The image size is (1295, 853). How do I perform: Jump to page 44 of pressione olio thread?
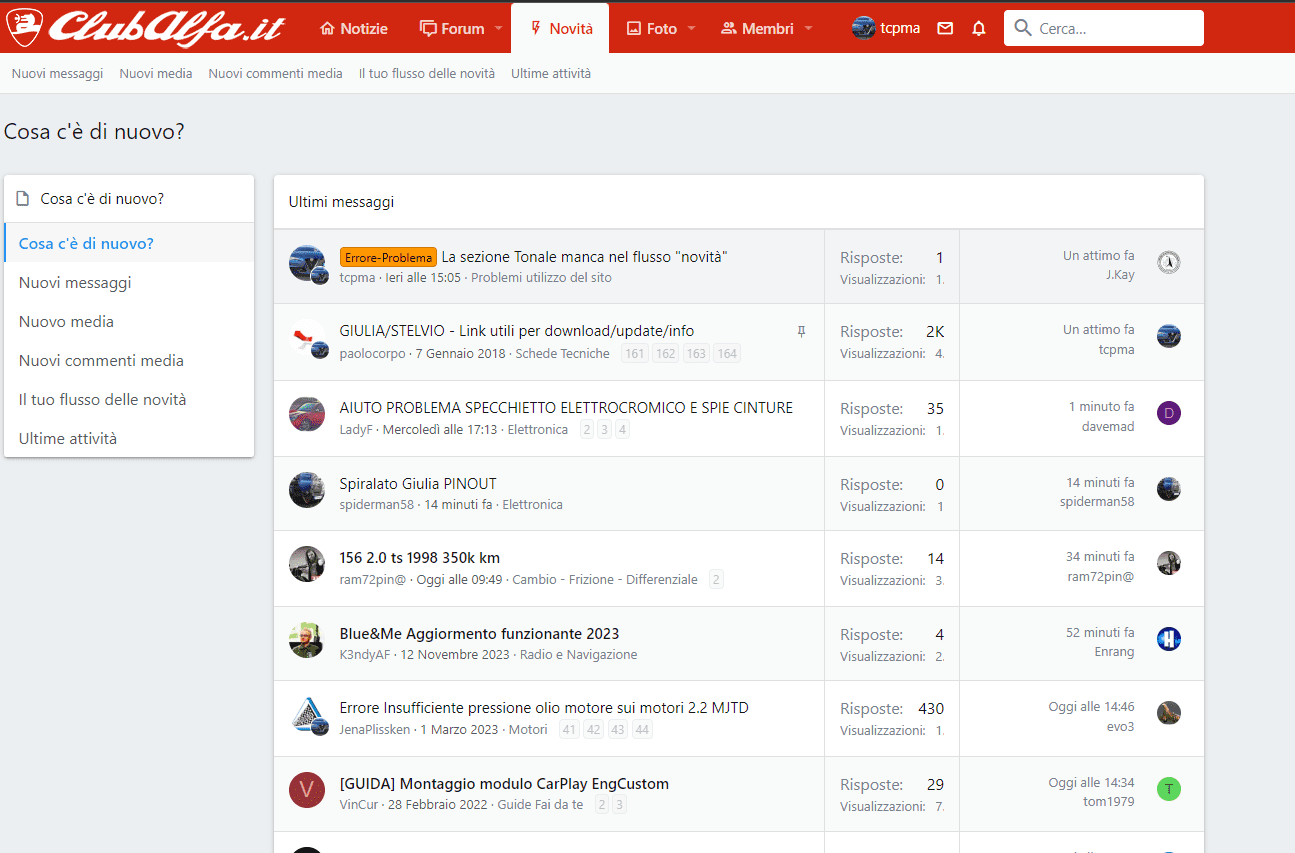642,729
